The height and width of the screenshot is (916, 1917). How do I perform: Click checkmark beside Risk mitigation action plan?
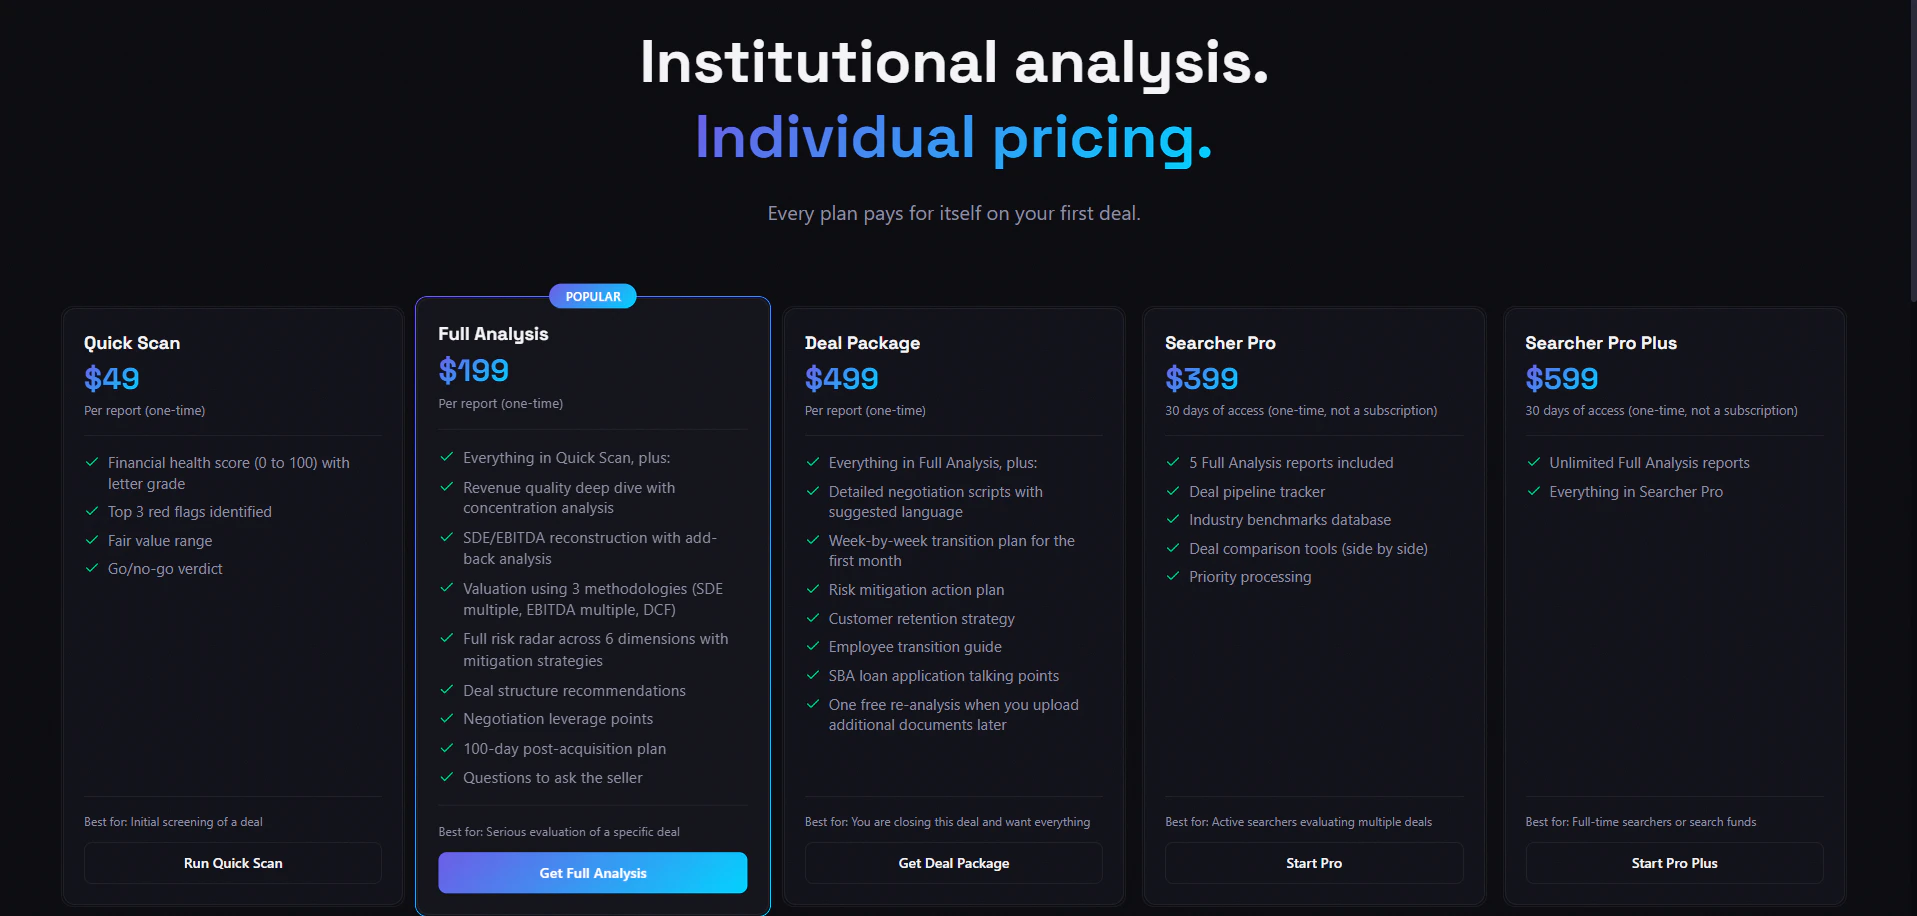(x=813, y=589)
